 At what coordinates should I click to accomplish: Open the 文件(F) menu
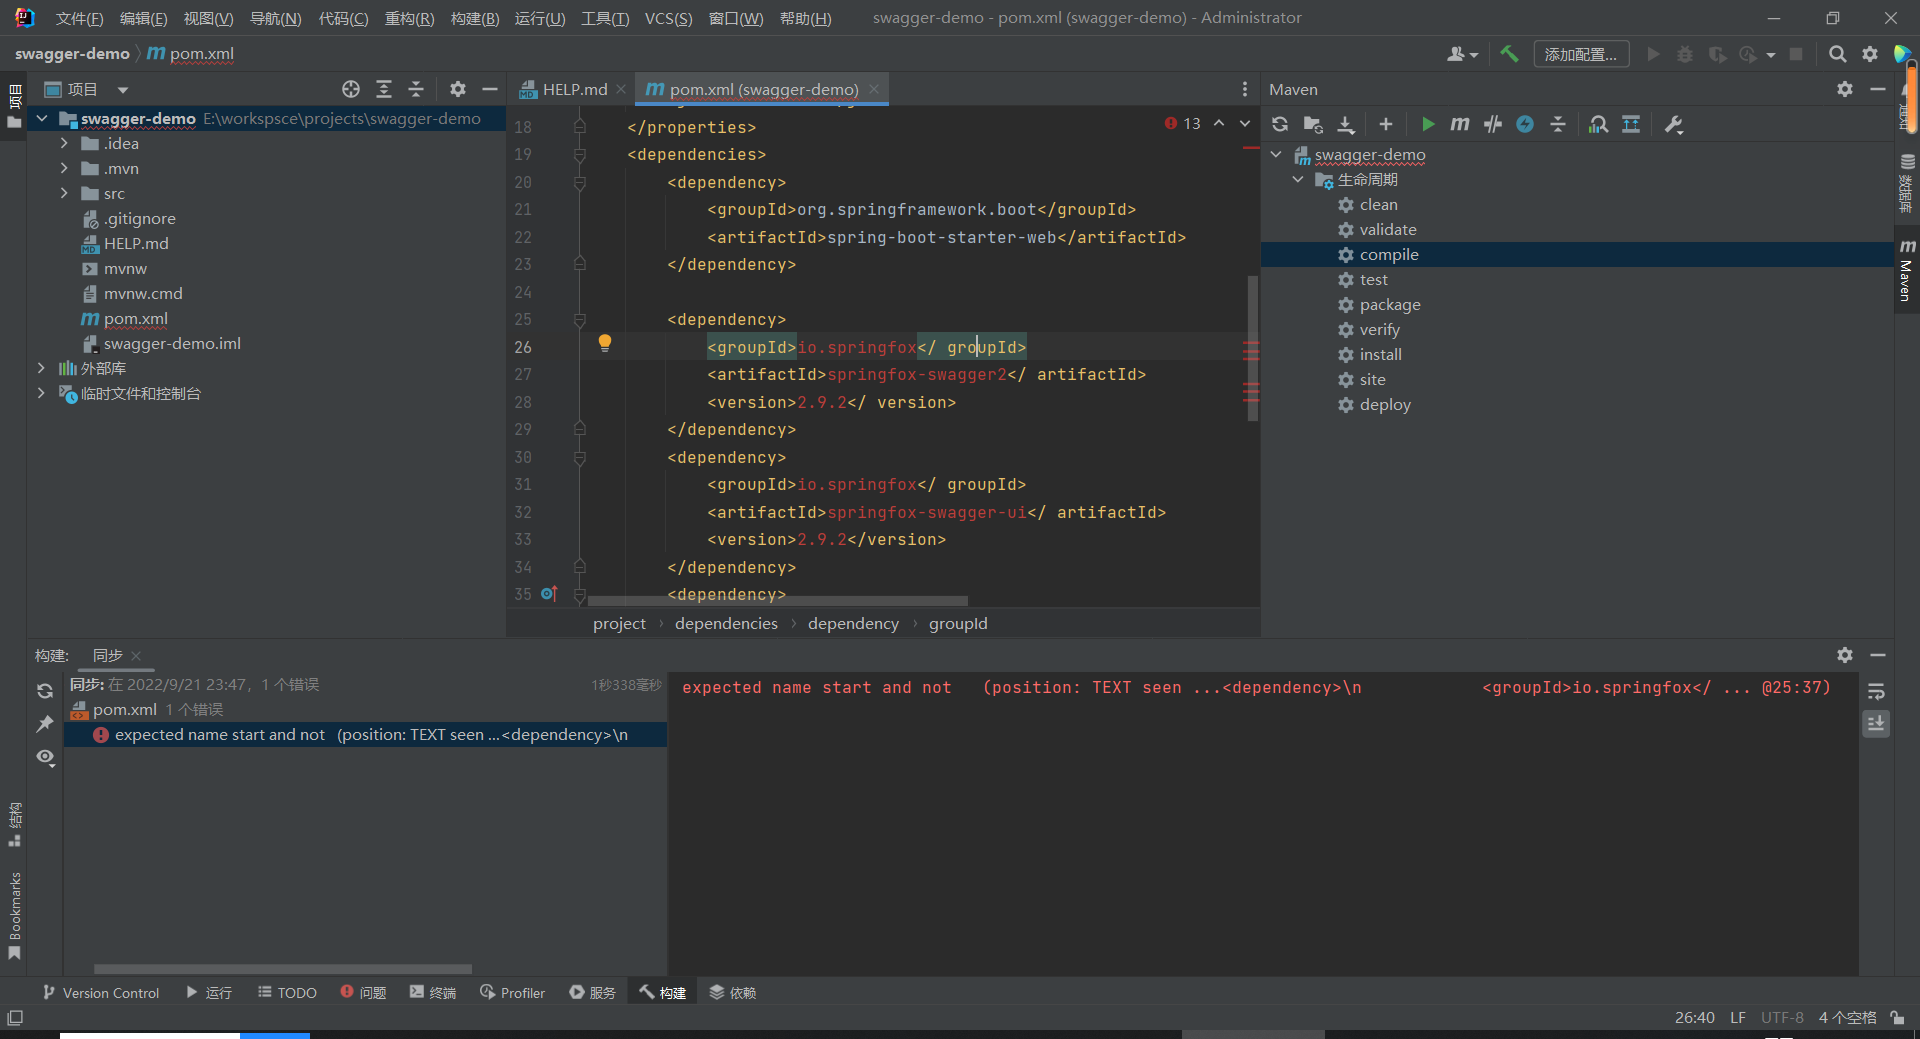79,18
